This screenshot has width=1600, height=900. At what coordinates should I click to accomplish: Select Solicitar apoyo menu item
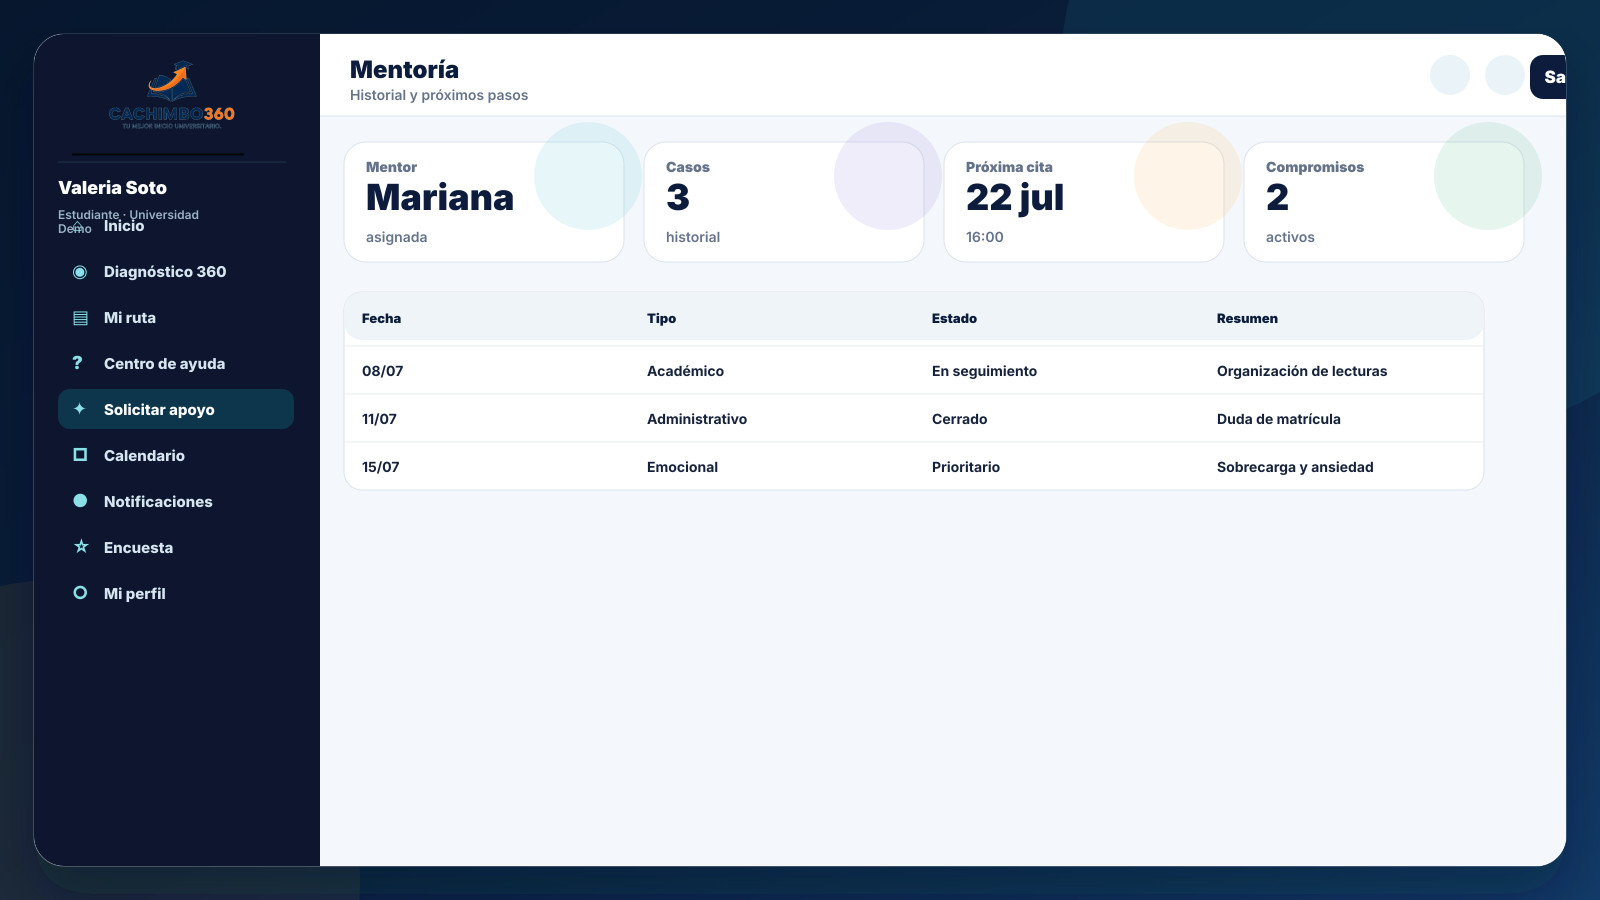(176, 409)
